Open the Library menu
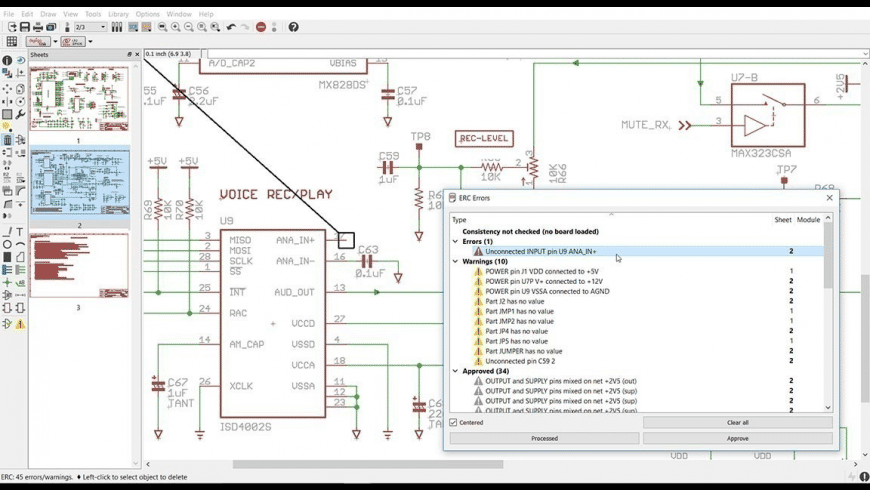Image resolution: width=870 pixels, height=490 pixels. 118,14
